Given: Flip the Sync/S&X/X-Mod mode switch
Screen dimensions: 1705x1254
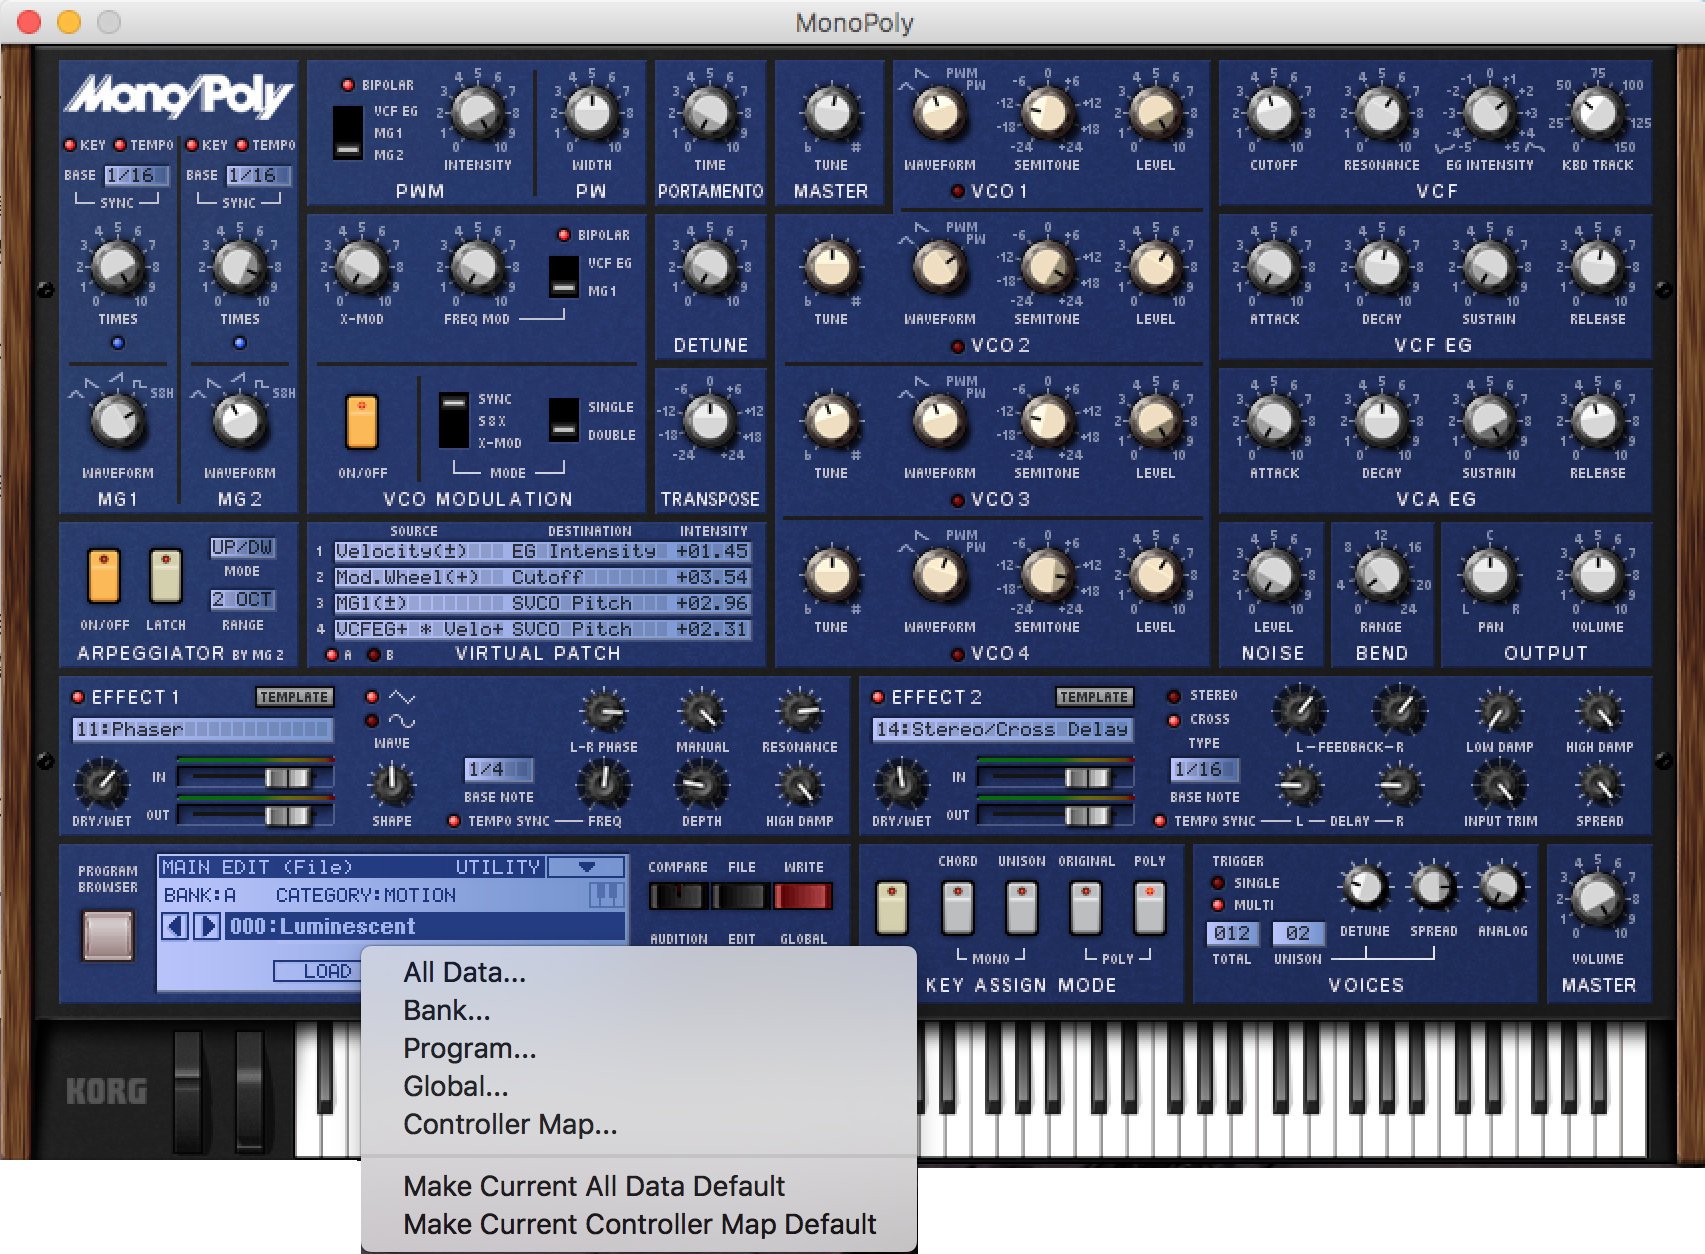Looking at the screenshot, I should (x=454, y=421).
